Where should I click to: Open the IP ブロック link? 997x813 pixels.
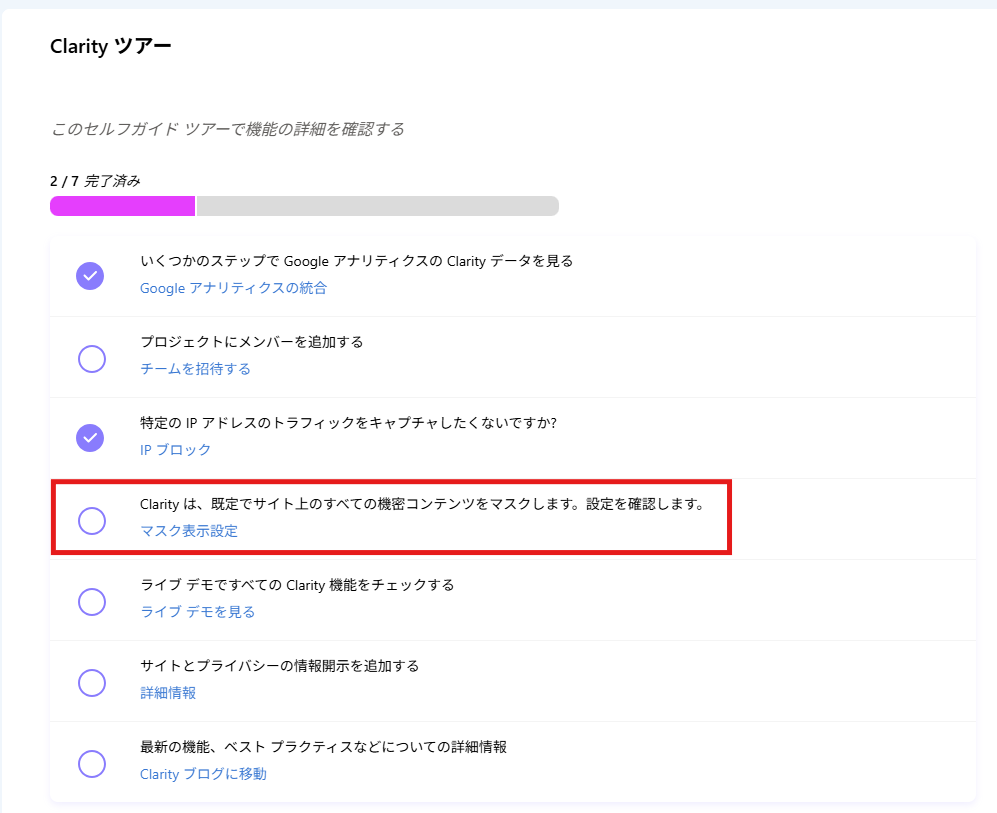click(x=175, y=449)
